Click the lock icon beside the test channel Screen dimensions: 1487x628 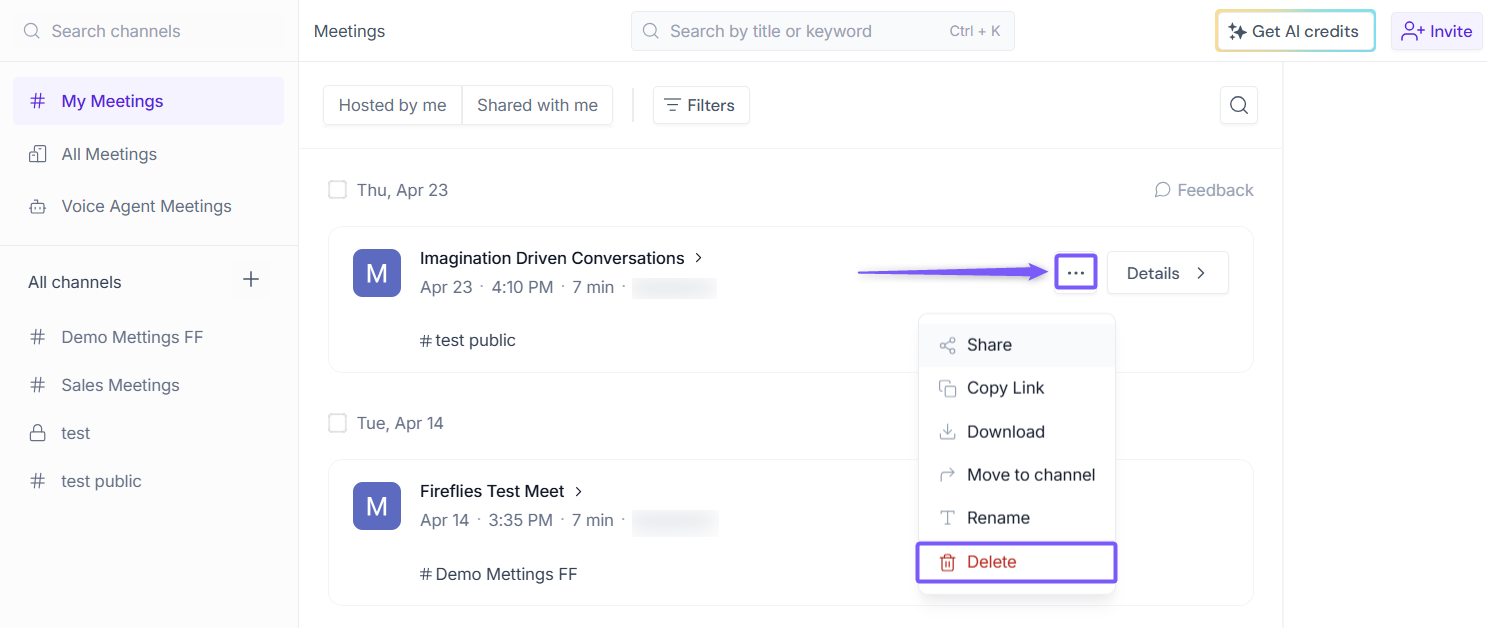point(38,433)
